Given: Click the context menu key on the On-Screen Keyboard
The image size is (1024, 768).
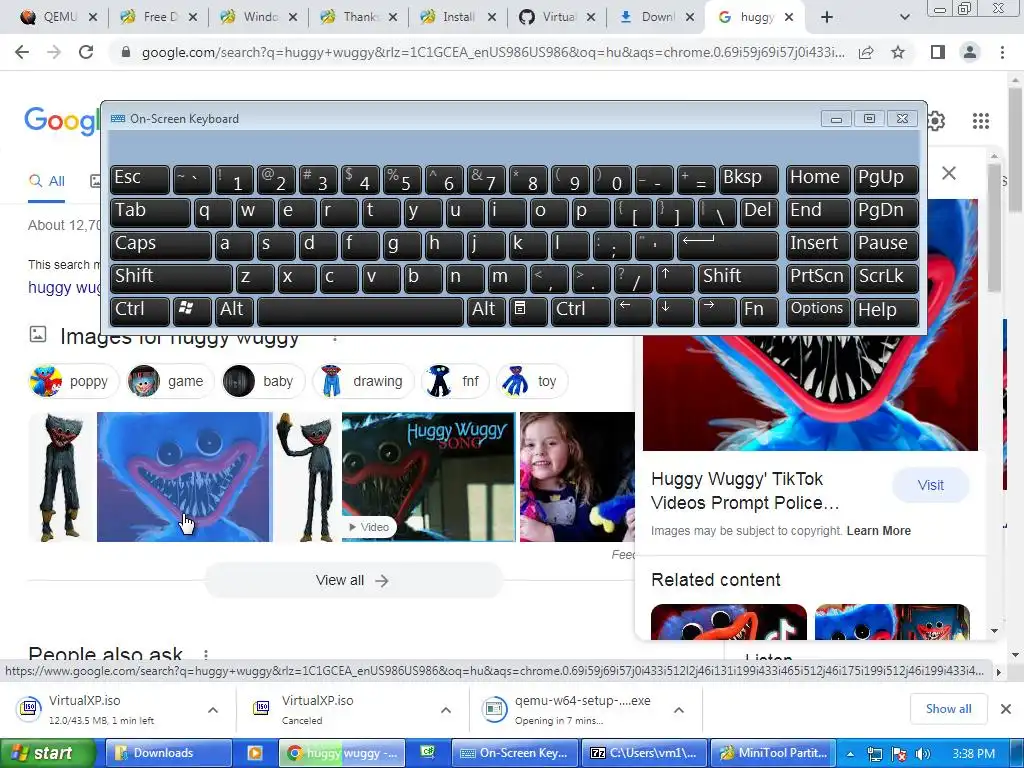Looking at the screenshot, I should [x=526, y=310].
